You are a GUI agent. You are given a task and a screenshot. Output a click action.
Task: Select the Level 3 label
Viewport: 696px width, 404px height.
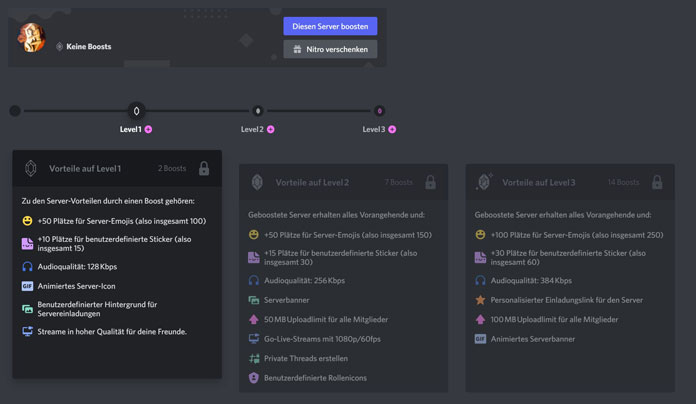374,129
